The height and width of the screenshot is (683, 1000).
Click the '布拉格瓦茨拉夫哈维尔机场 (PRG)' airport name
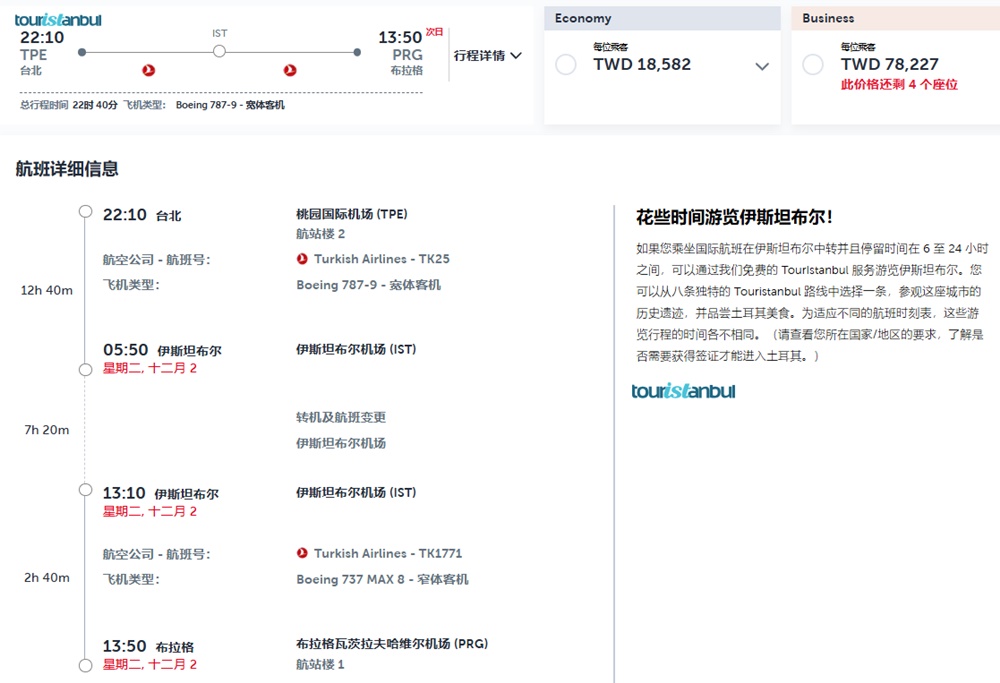click(392, 643)
